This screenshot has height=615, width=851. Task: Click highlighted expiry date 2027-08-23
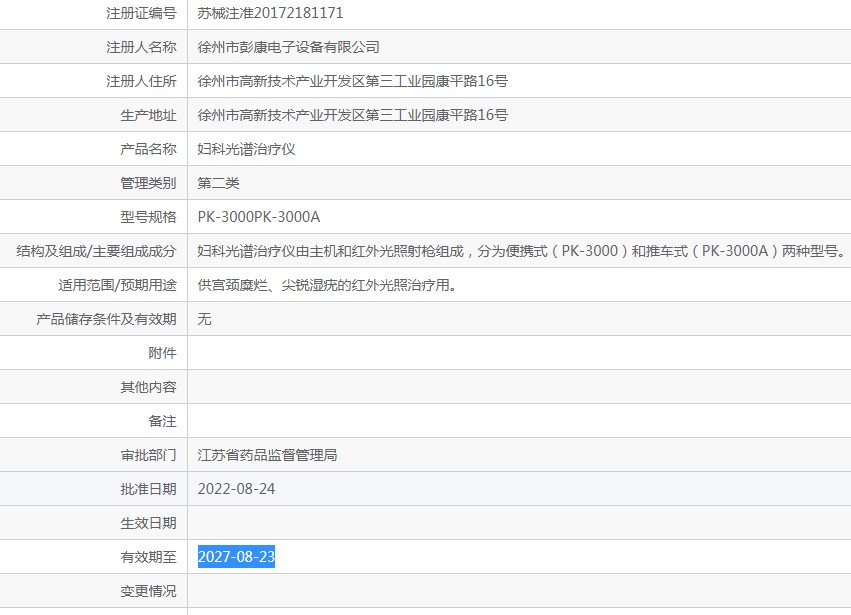tap(236, 557)
